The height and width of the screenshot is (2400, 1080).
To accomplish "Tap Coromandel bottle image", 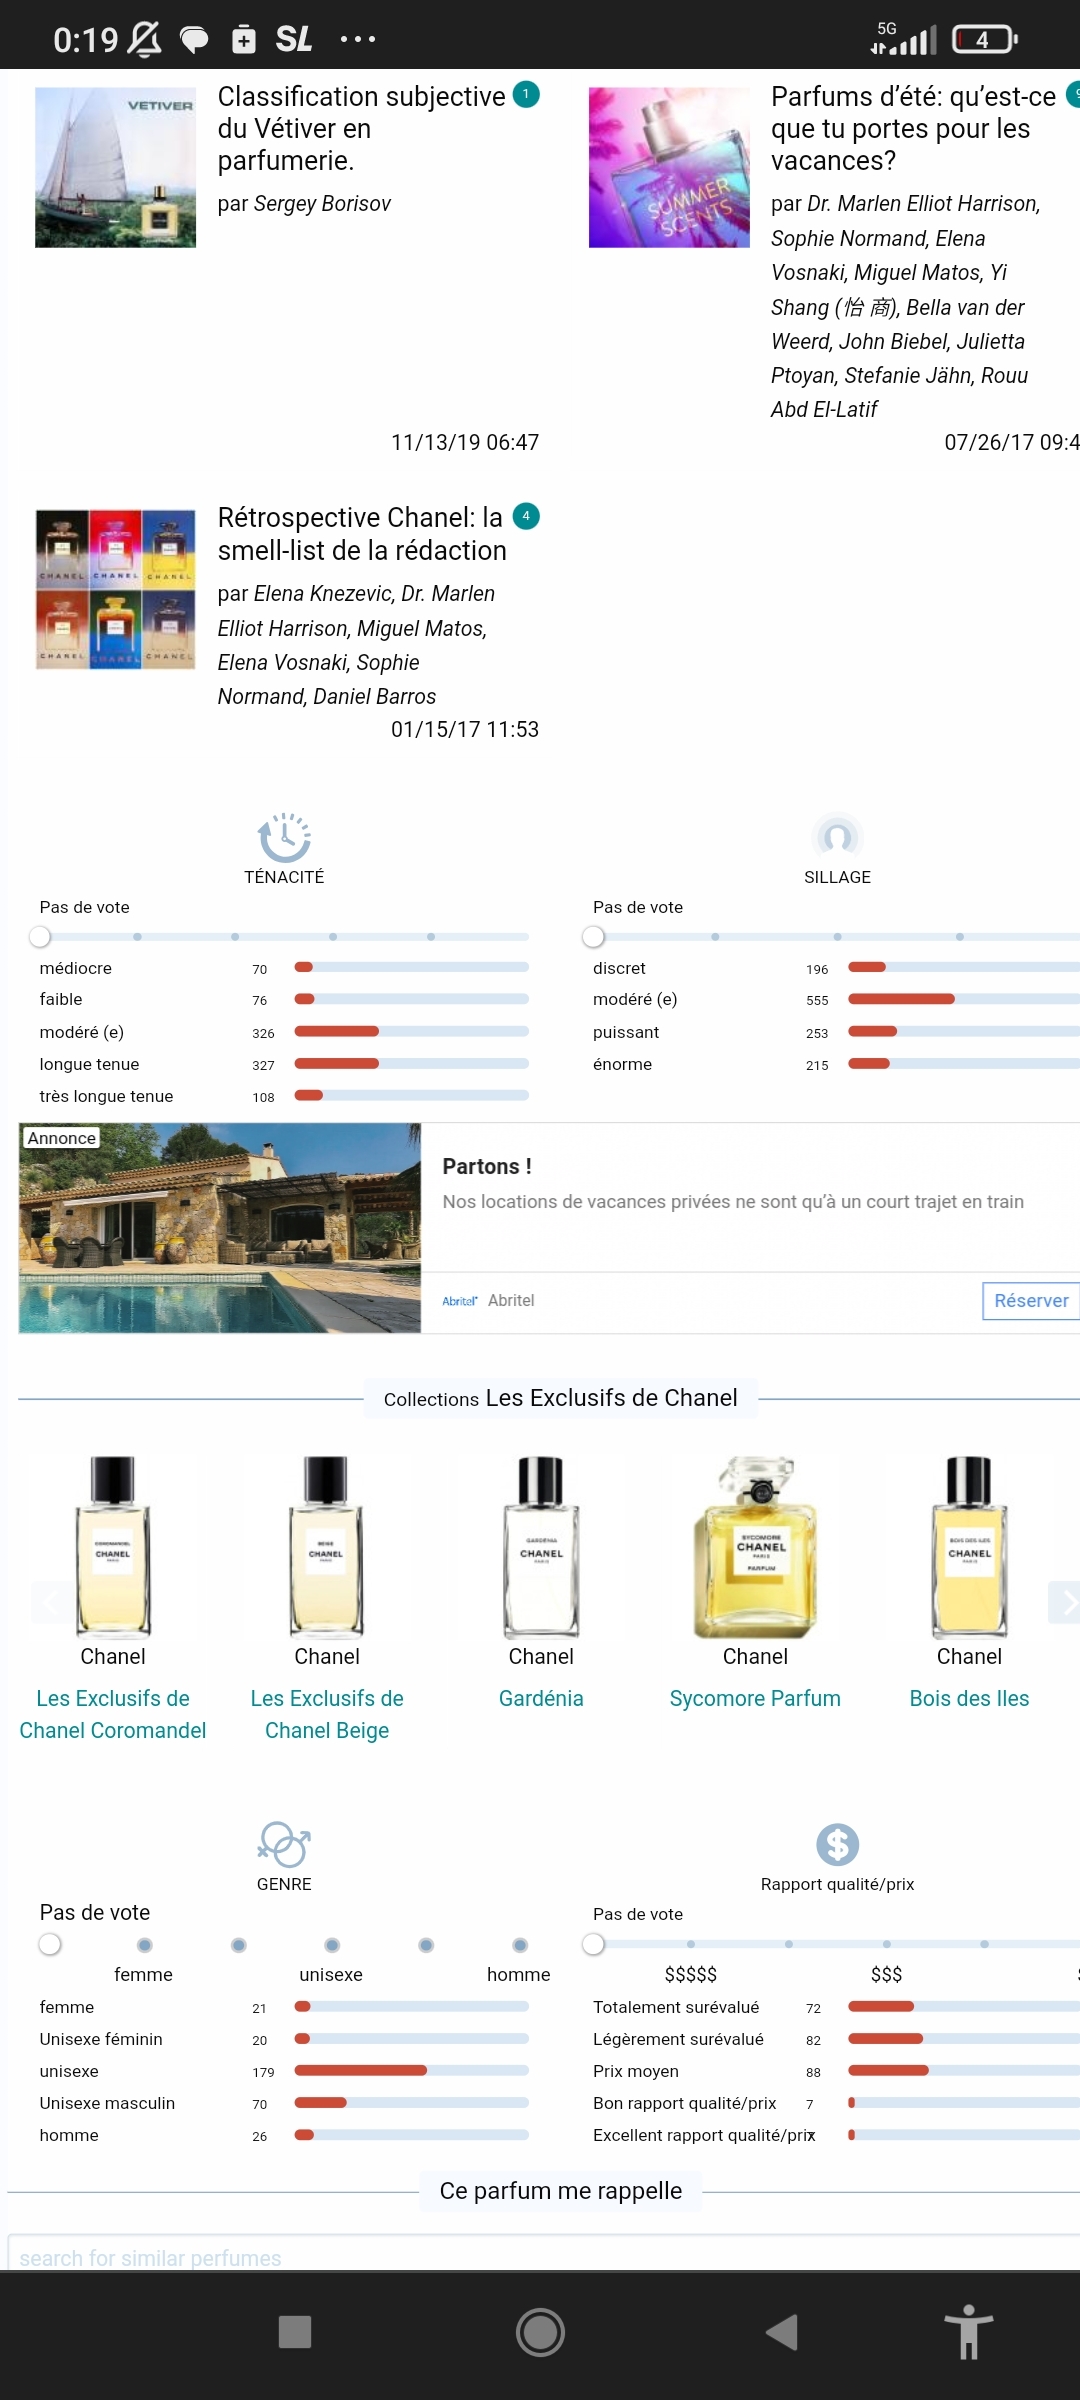I will 113,1546.
